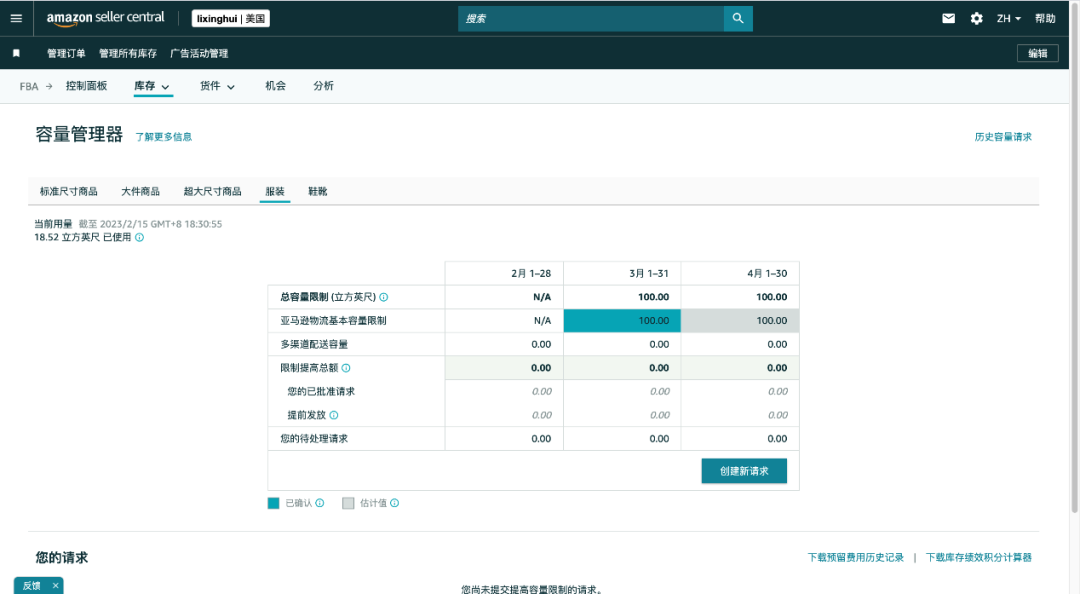Click info icon beside 提前发放
This screenshot has width=1080, height=594.
pos(334,415)
